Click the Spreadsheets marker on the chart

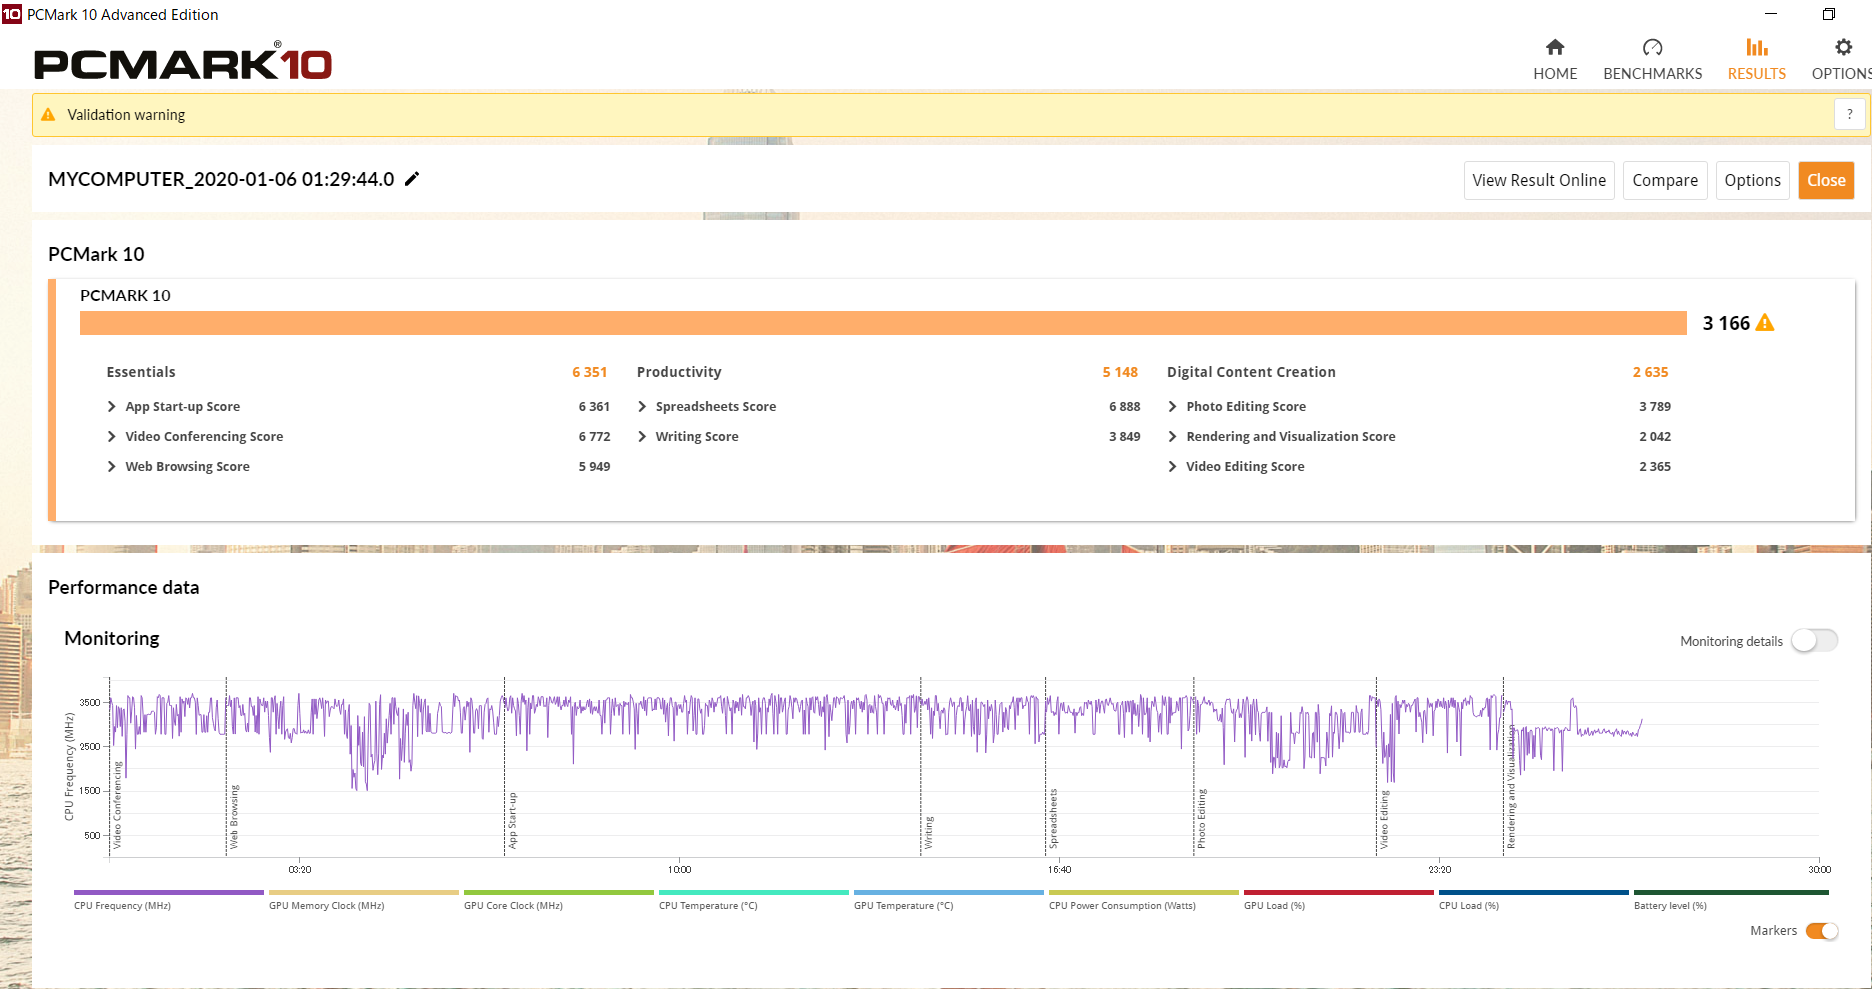click(1053, 819)
